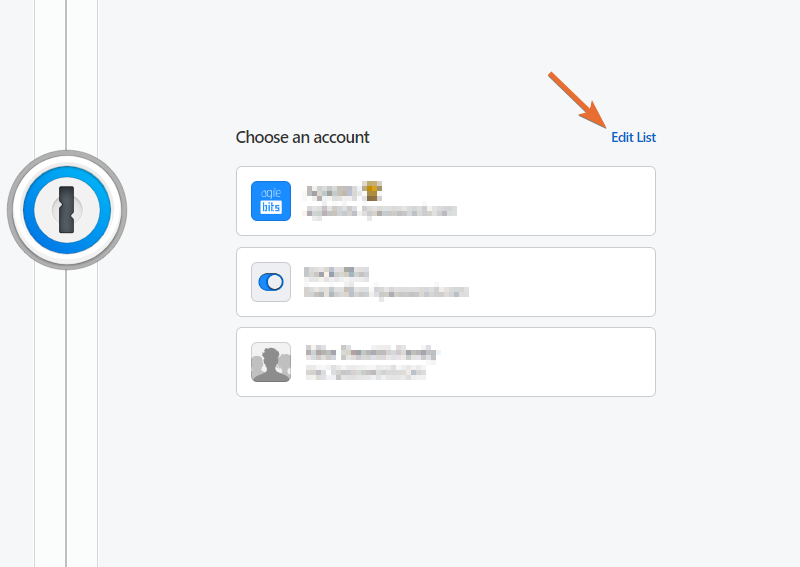Select the first account's blurred email address
The width and height of the screenshot is (800, 567).
pyautogui.click(x=380, y=211)
